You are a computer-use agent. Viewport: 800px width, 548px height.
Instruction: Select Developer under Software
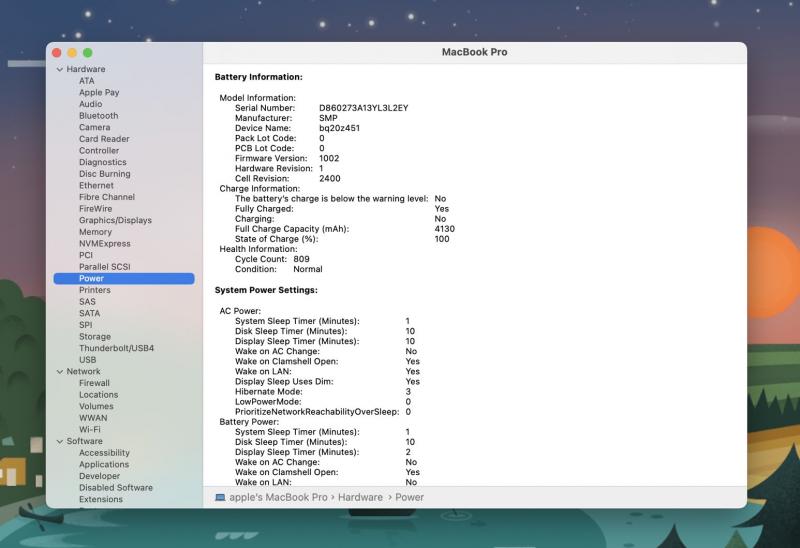click(x=99, y=476)
